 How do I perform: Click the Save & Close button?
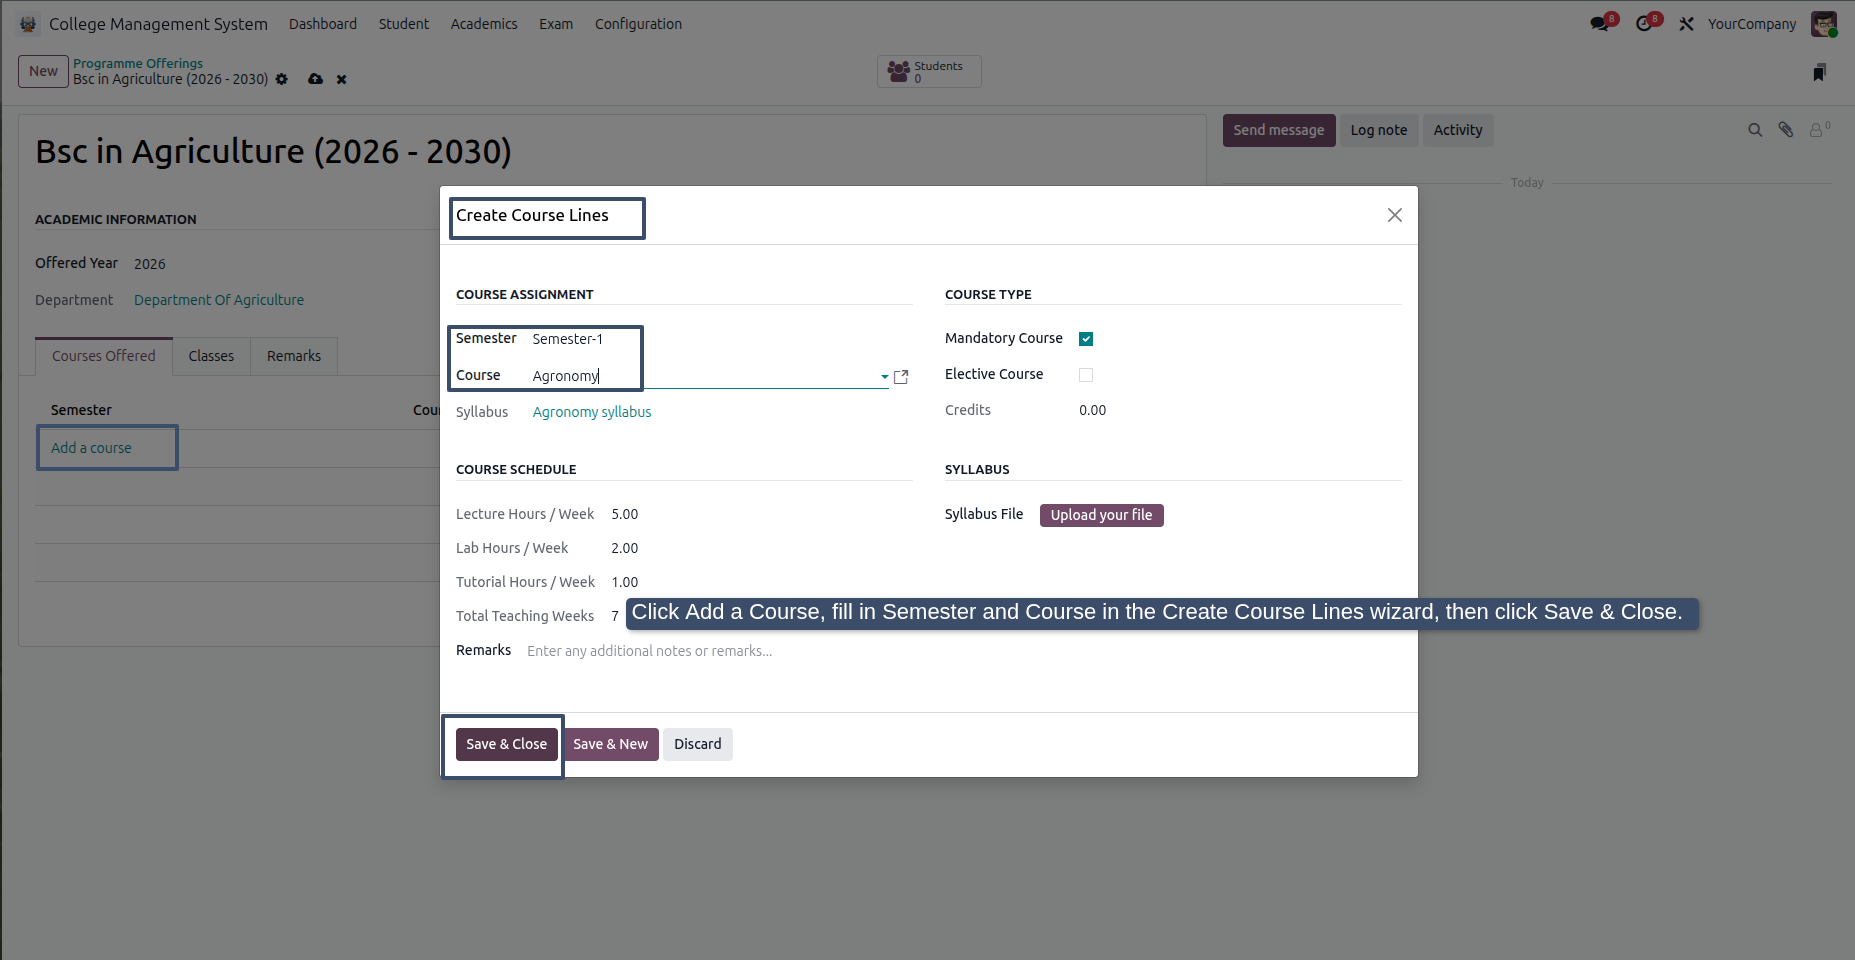506,744
